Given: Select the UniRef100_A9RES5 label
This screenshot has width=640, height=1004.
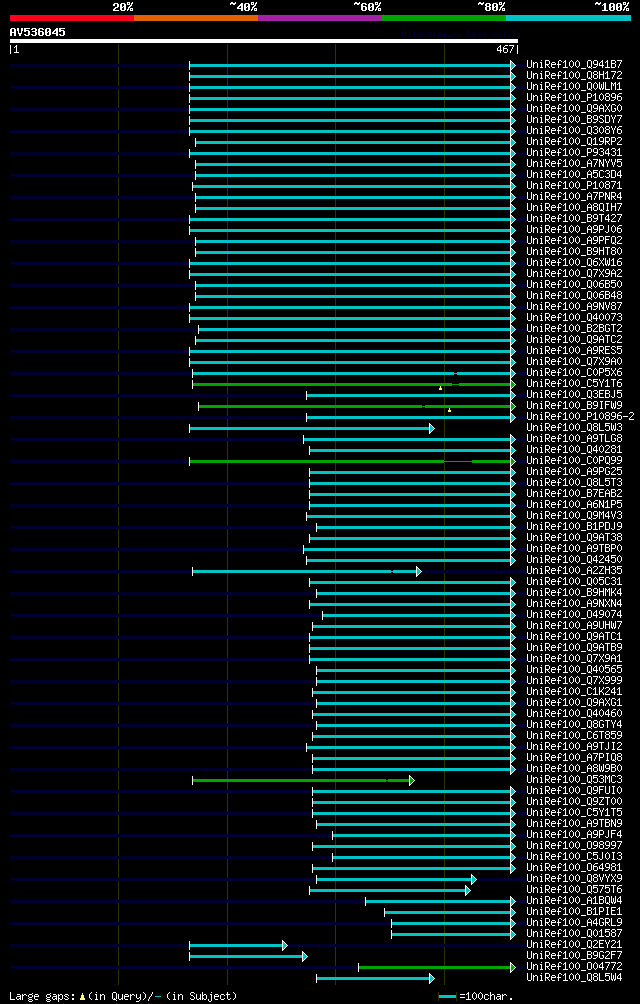Looking at the screenshot, I should 574,350.
